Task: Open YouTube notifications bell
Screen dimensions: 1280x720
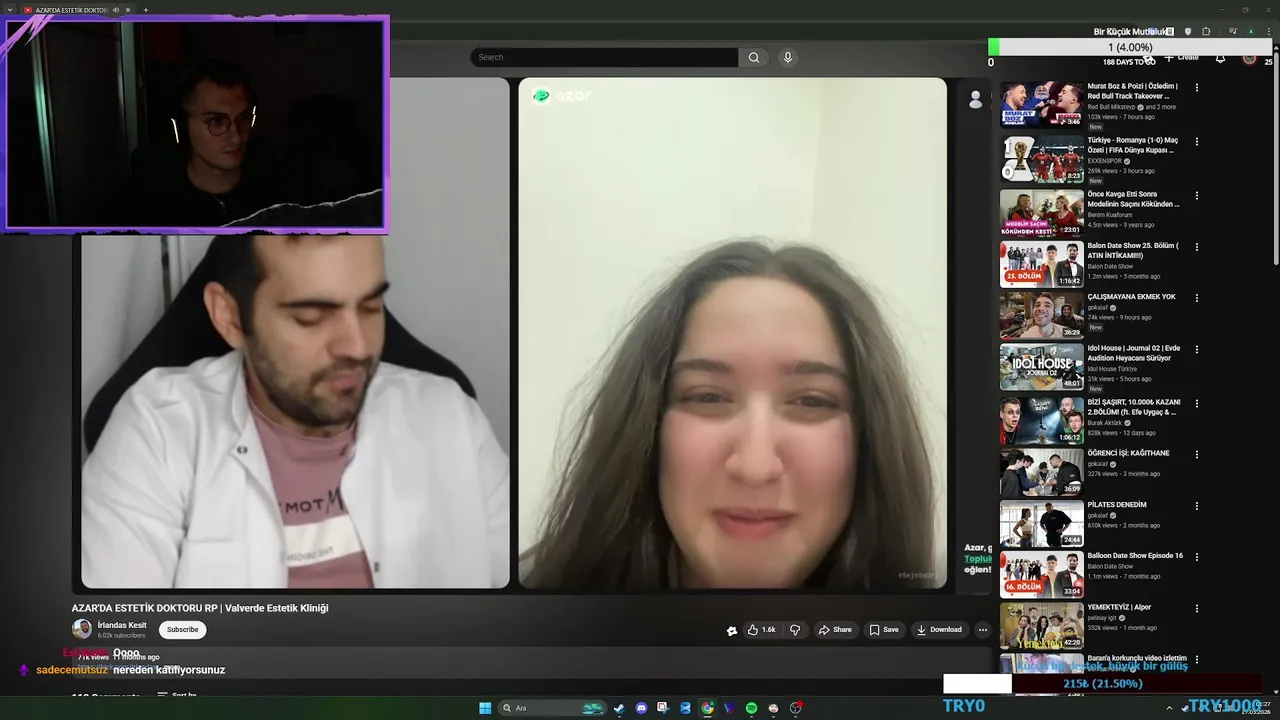Action: (1220, 58)
